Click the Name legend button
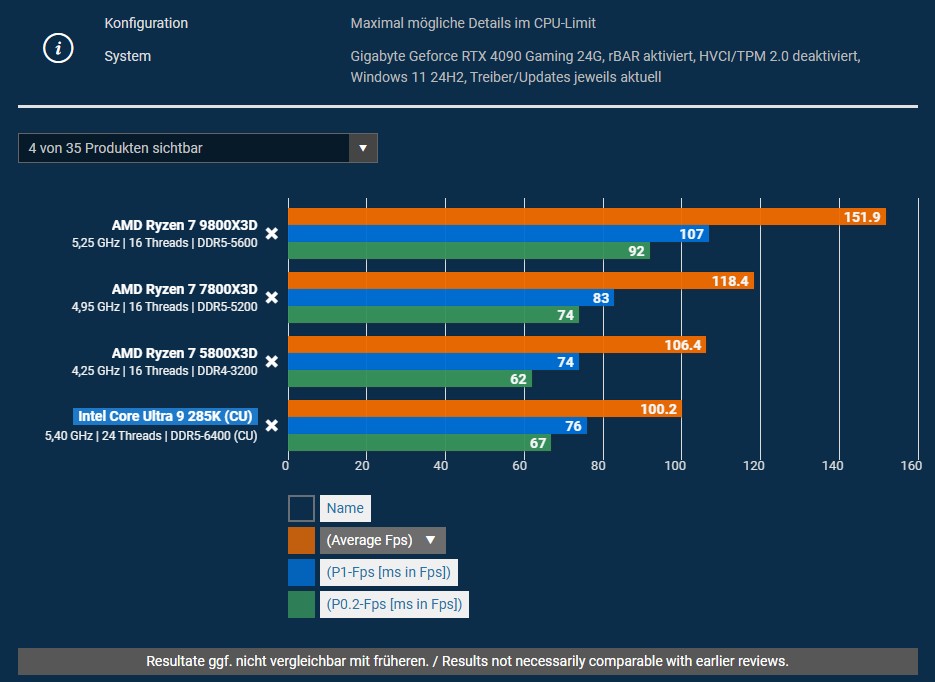 [x=345, y=508]
